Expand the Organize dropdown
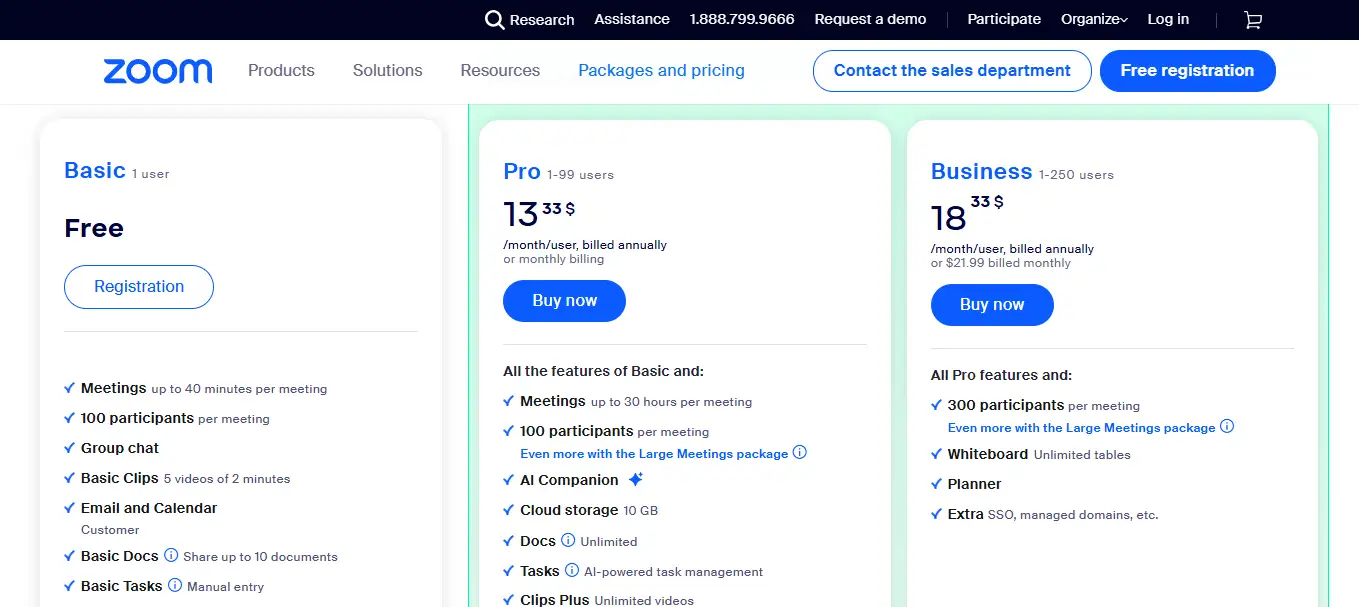 1094,20
